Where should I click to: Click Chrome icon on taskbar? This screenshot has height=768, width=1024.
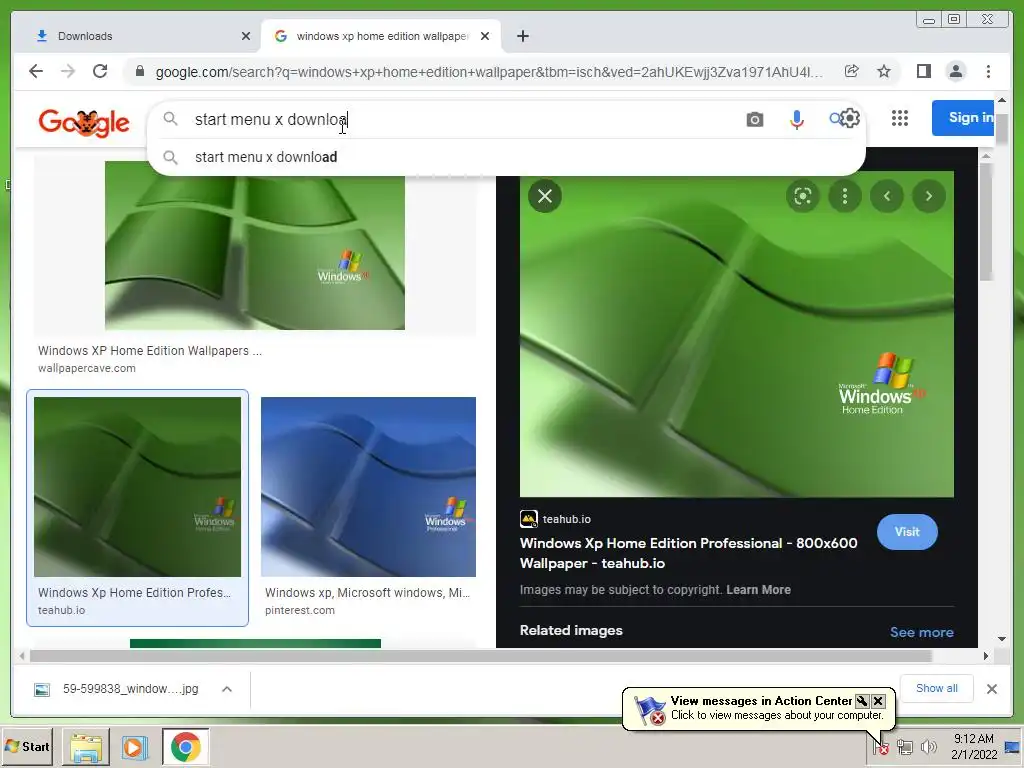(185, 746)
